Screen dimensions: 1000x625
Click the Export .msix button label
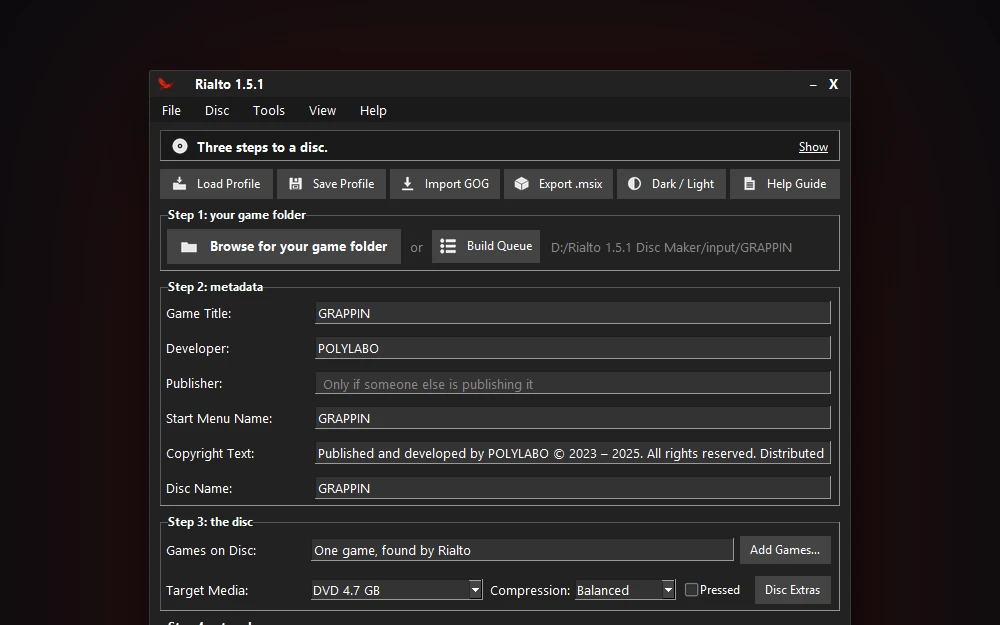pos(570,184)
